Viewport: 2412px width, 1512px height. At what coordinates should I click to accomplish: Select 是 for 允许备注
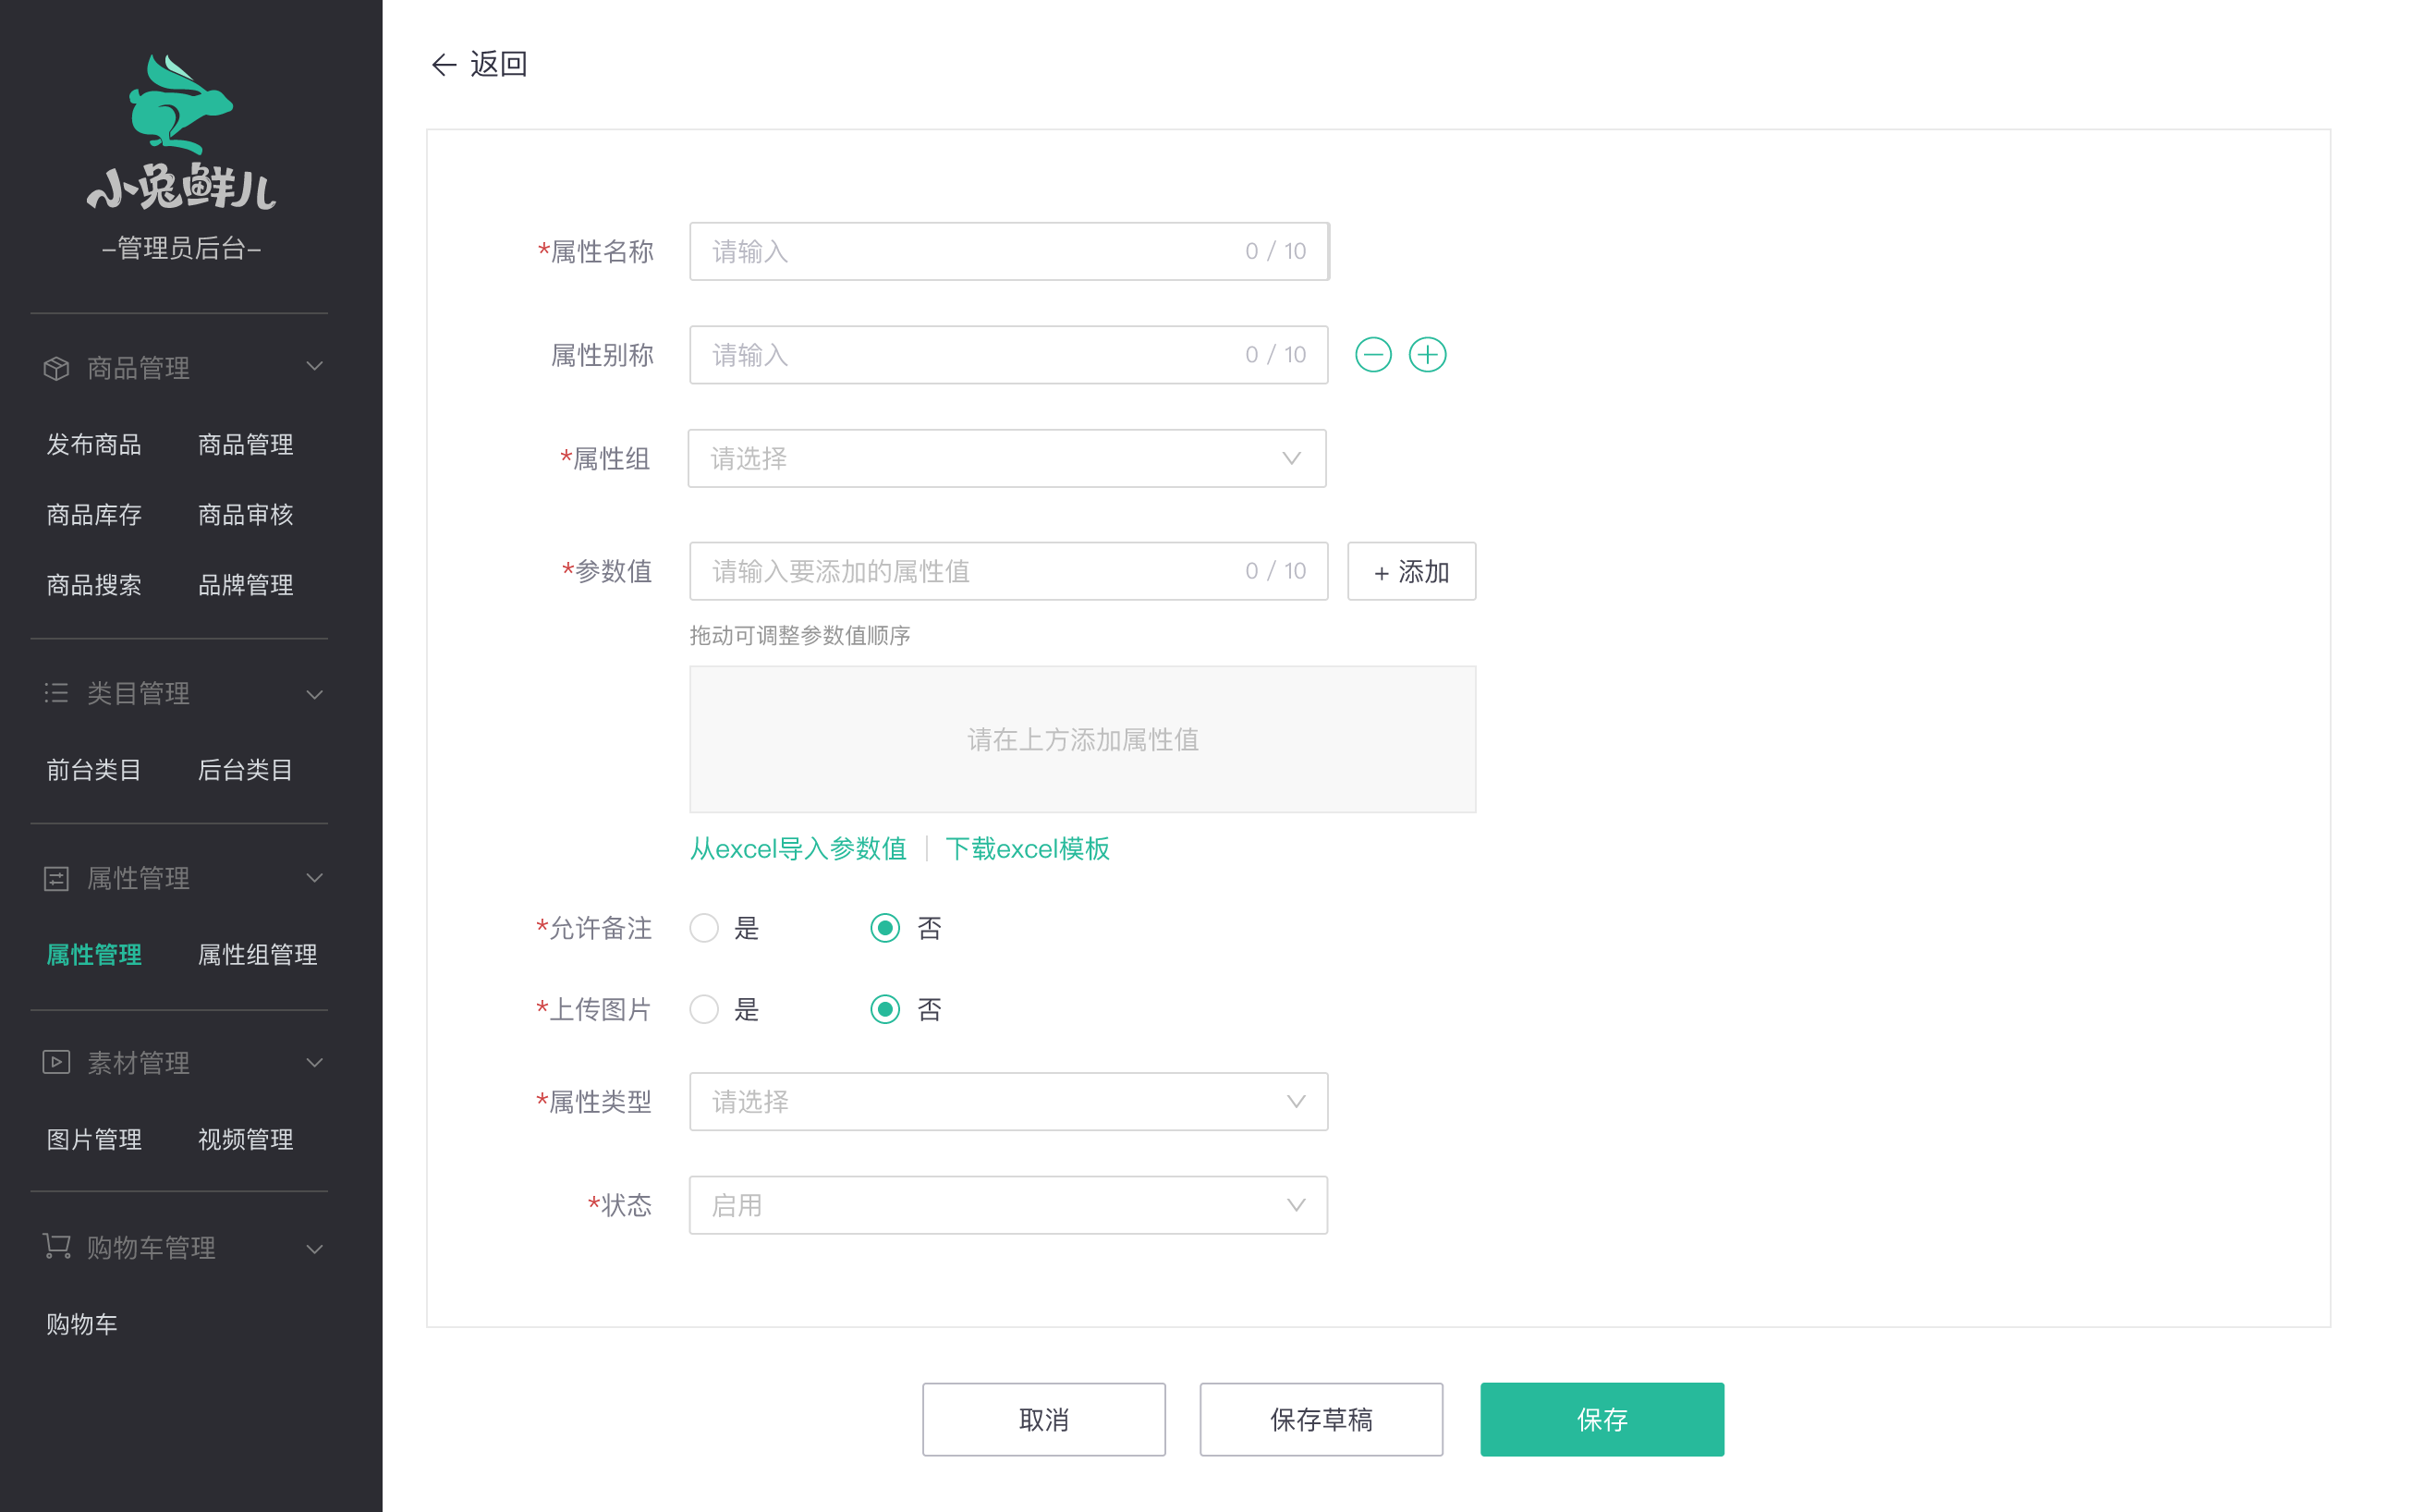click(704, 928)
